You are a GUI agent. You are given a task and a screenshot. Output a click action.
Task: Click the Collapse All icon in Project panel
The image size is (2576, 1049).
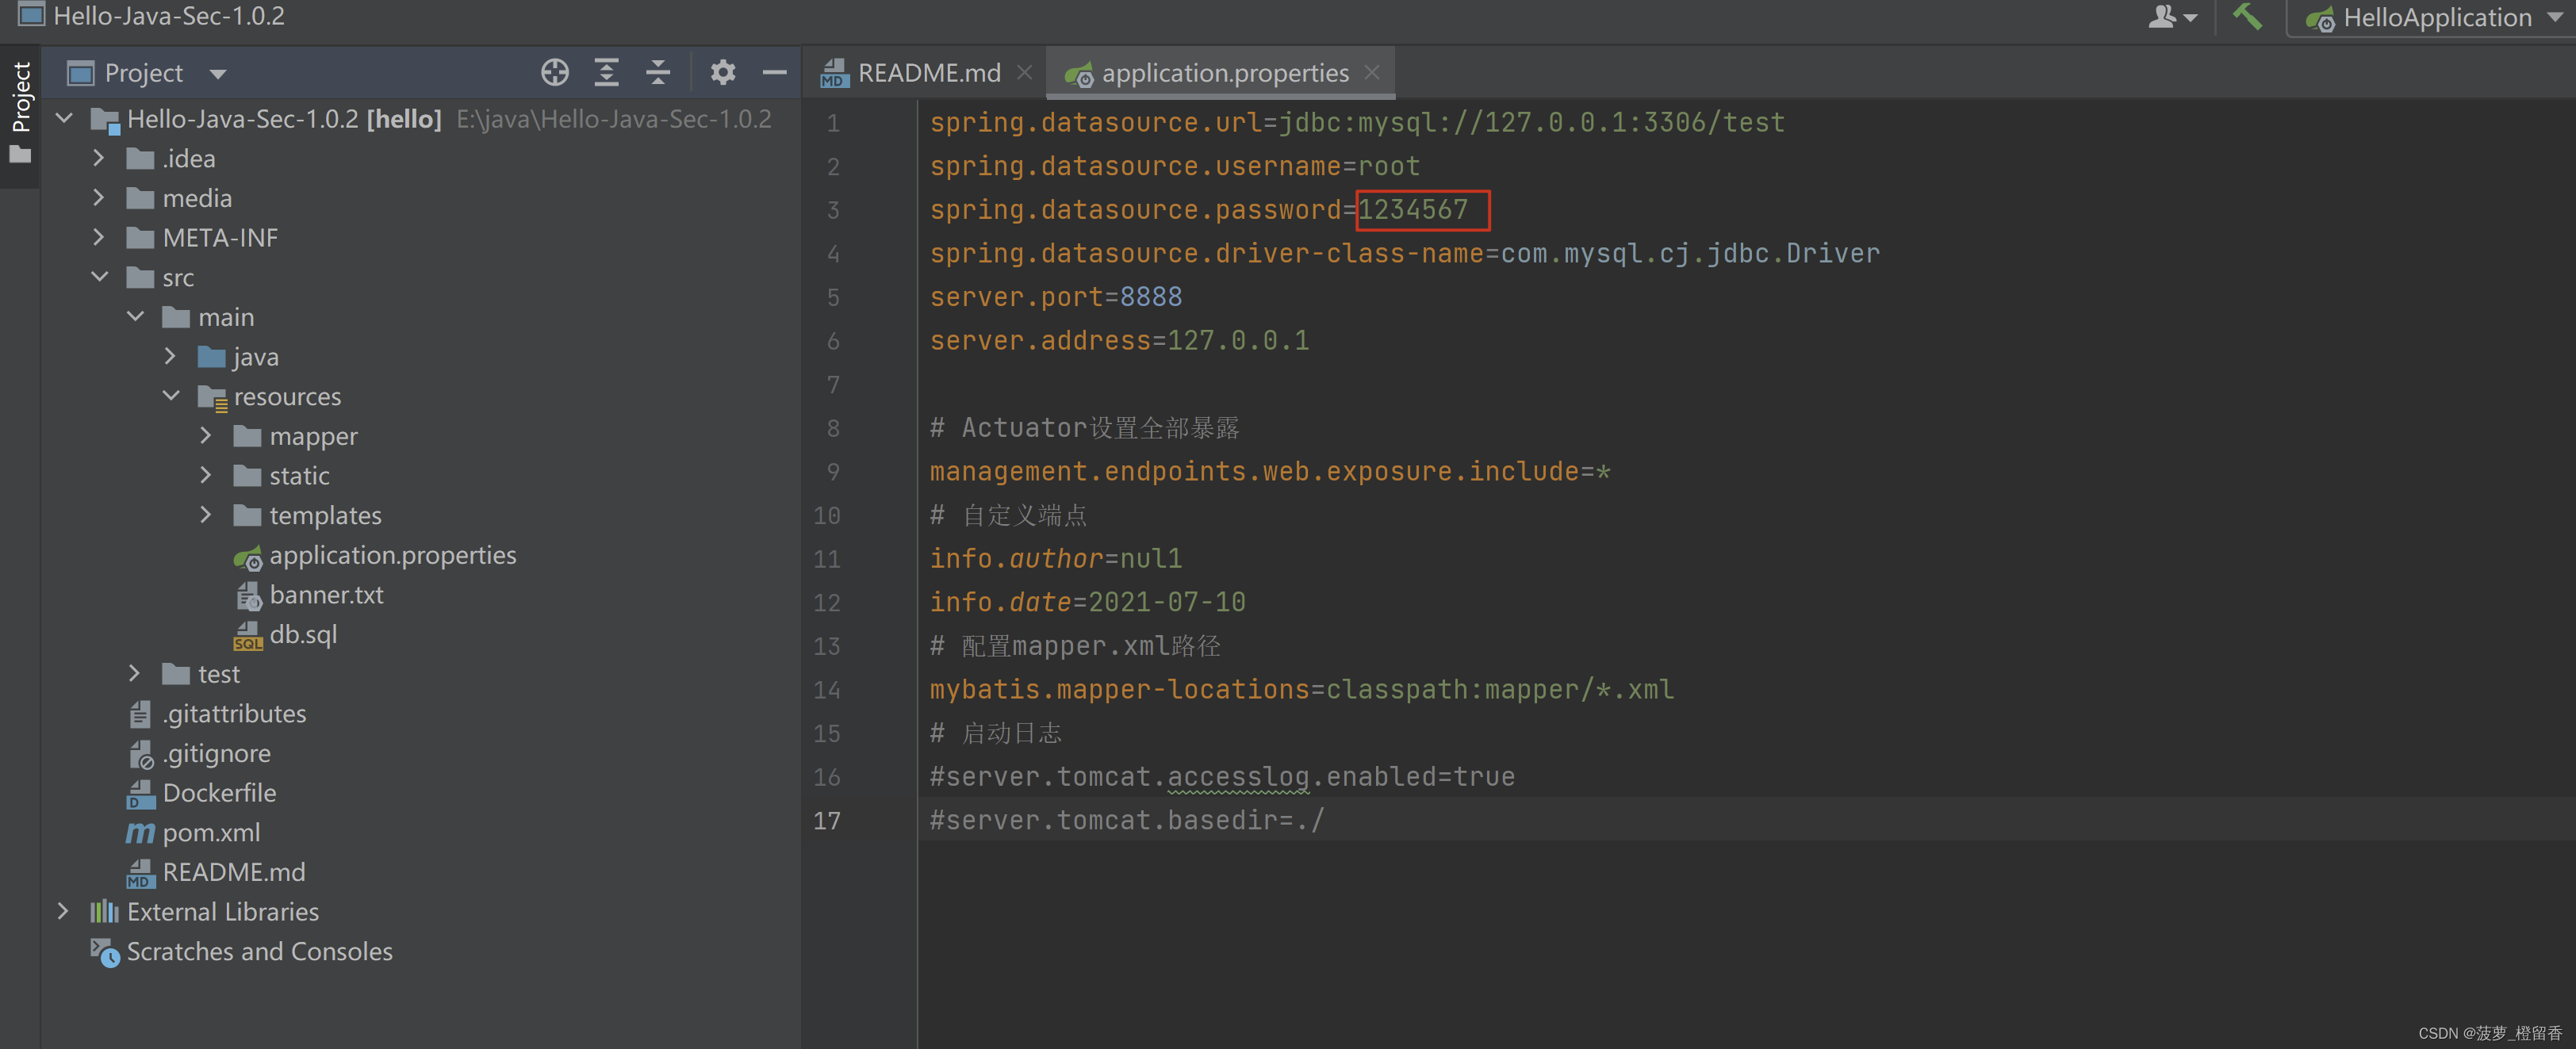pos(658,72)
